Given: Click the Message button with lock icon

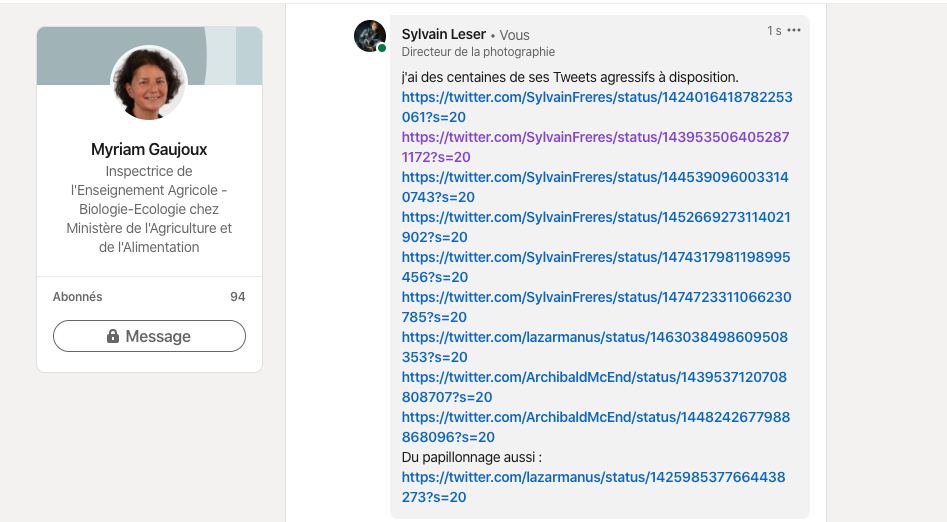Looking at the screenshot, I should tap(149, 336).
